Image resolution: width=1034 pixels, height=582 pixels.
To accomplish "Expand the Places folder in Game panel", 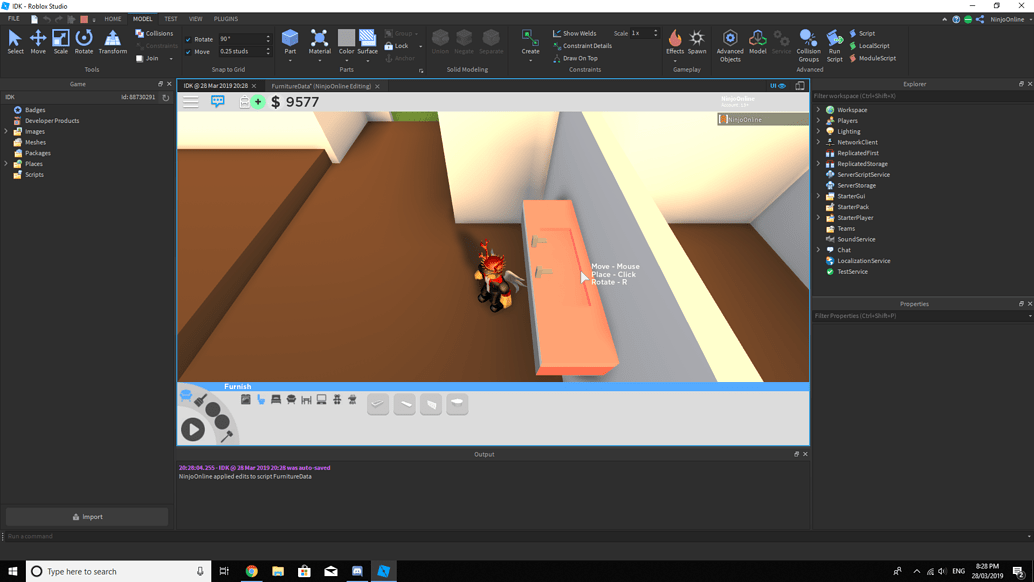I will 7,163.
